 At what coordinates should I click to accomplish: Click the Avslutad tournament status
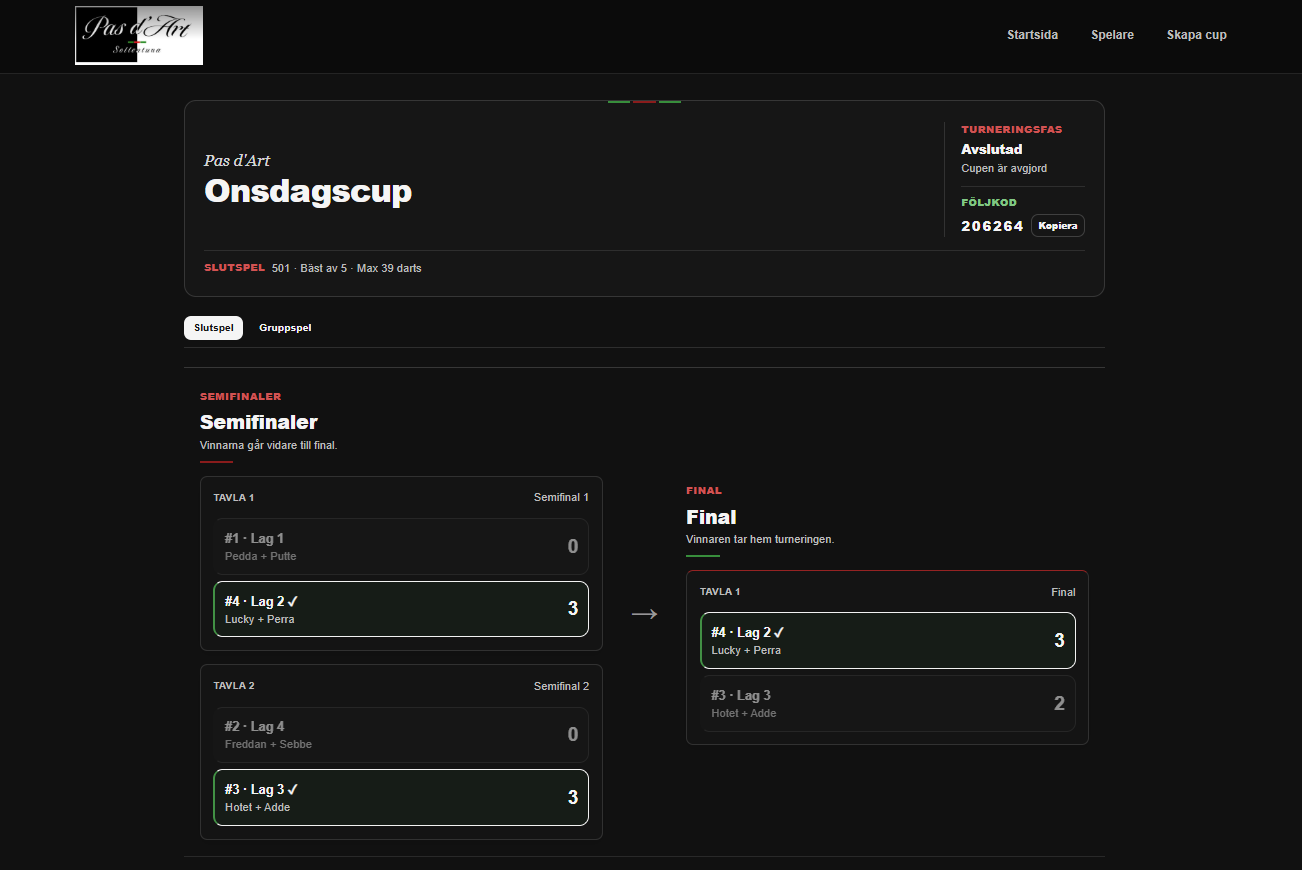click(x=992, y=149)
